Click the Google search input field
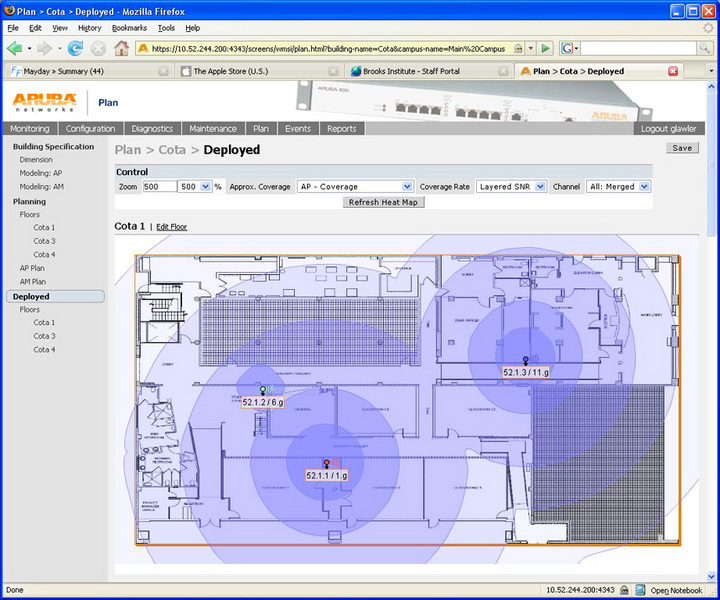720x600 pixels. point(639,48)
